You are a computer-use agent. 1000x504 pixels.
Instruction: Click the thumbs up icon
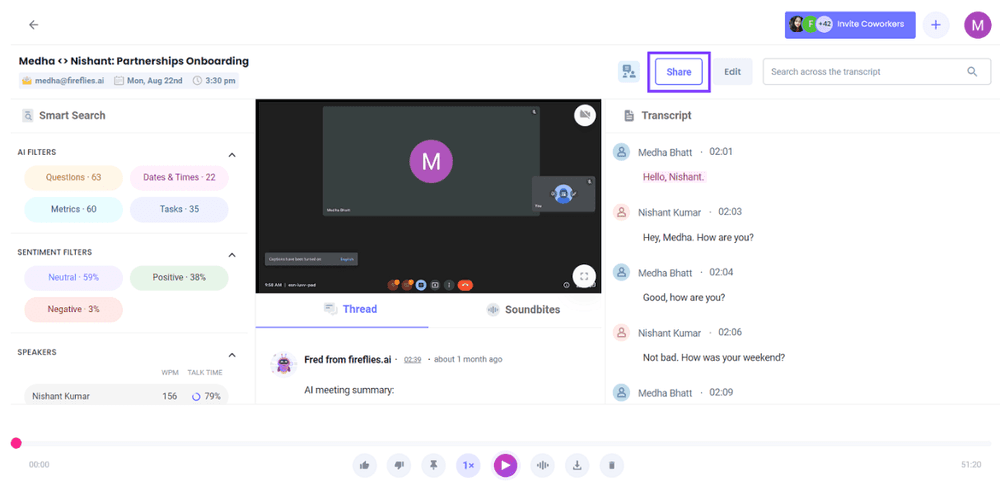click(x=365, y=465)
